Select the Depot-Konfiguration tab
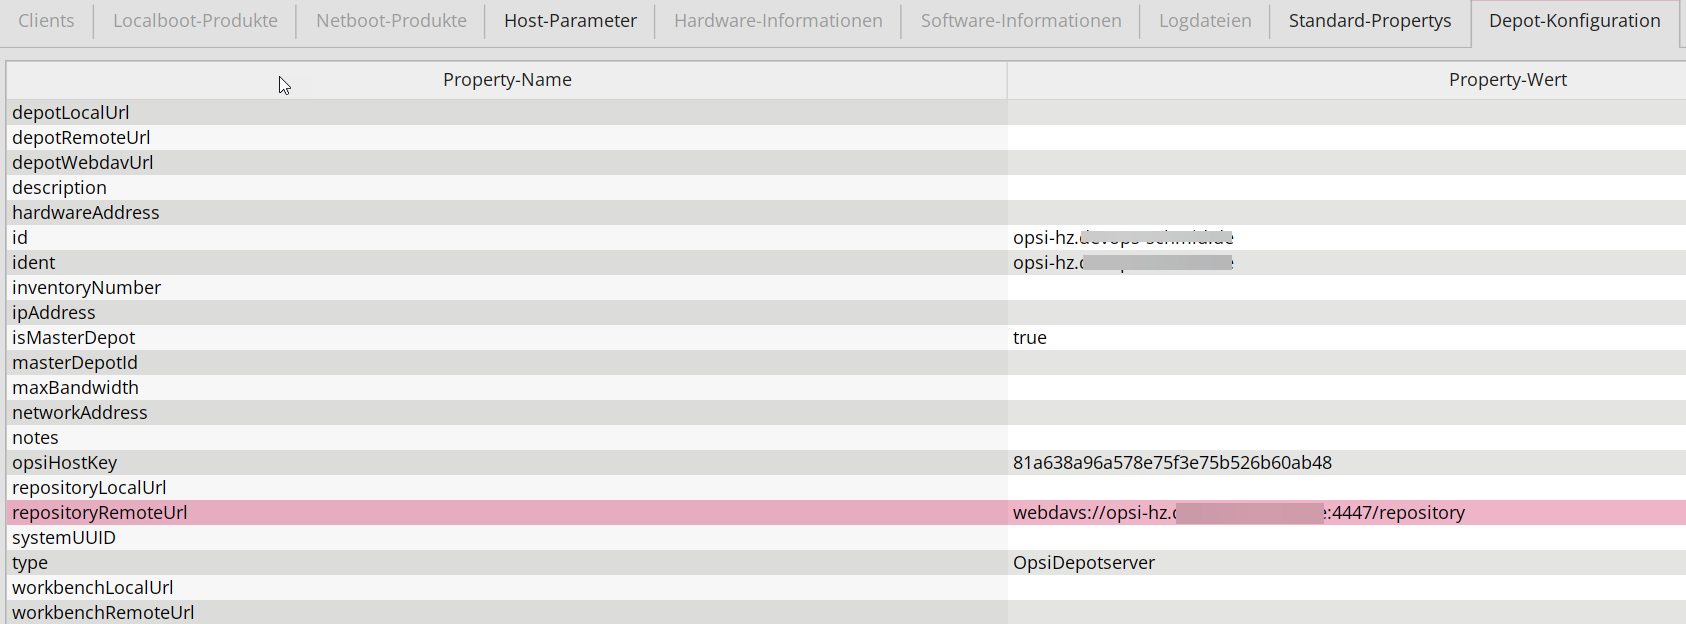This screenshot has width=1686, height=624. pyautogui.click(x=1575, y=21)
